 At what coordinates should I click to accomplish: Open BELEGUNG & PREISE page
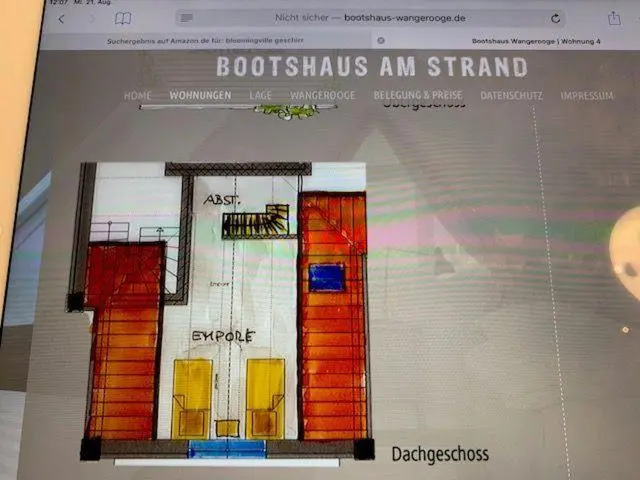[419, 96]
